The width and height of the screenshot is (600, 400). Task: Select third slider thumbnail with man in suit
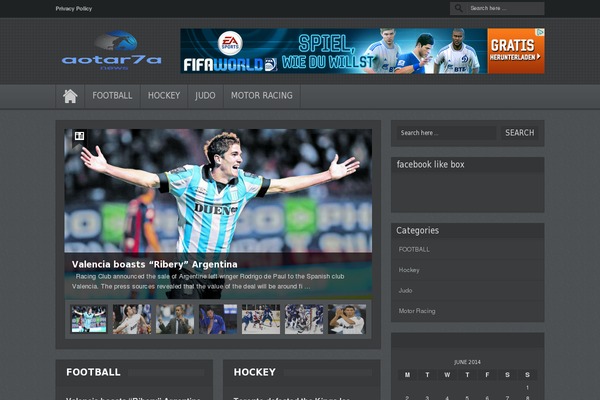click(x=175, y=319)
